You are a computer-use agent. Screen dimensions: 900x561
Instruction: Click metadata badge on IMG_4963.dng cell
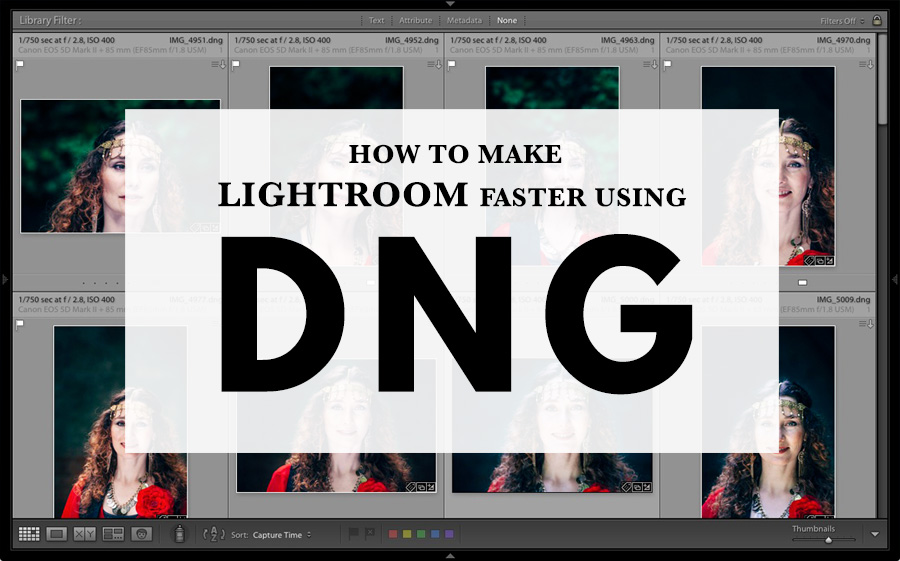(650, 64)
